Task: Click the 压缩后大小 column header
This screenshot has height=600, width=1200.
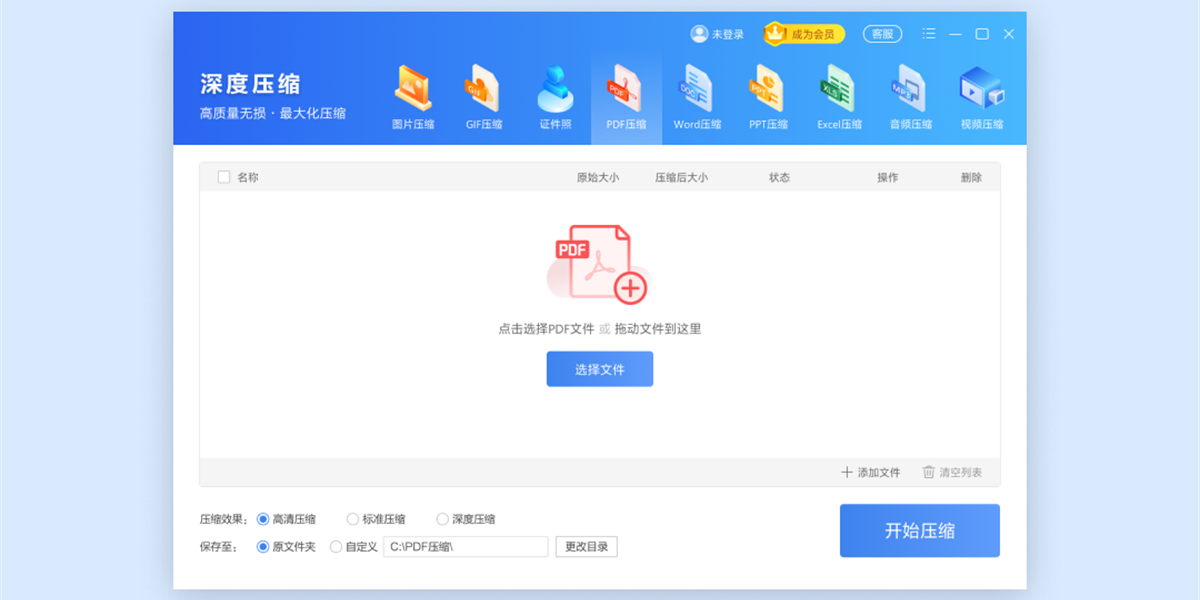Action: 681,177
